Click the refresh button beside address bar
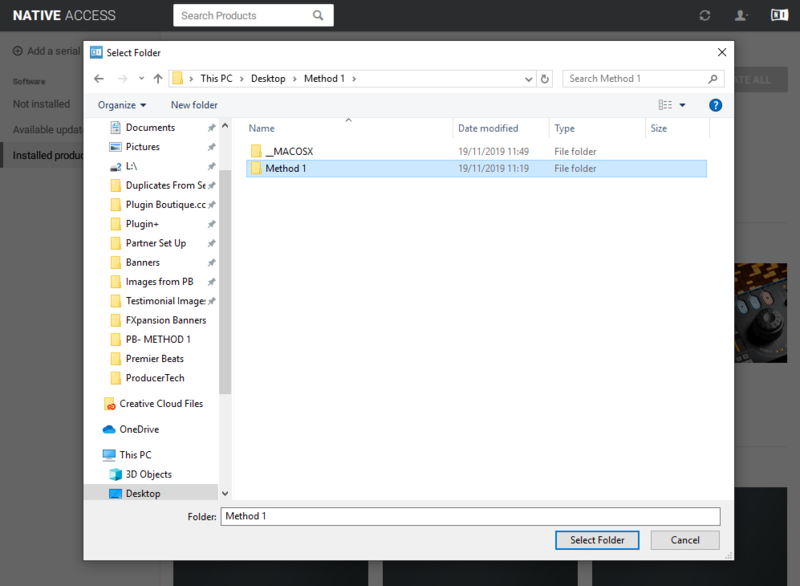 545,79
